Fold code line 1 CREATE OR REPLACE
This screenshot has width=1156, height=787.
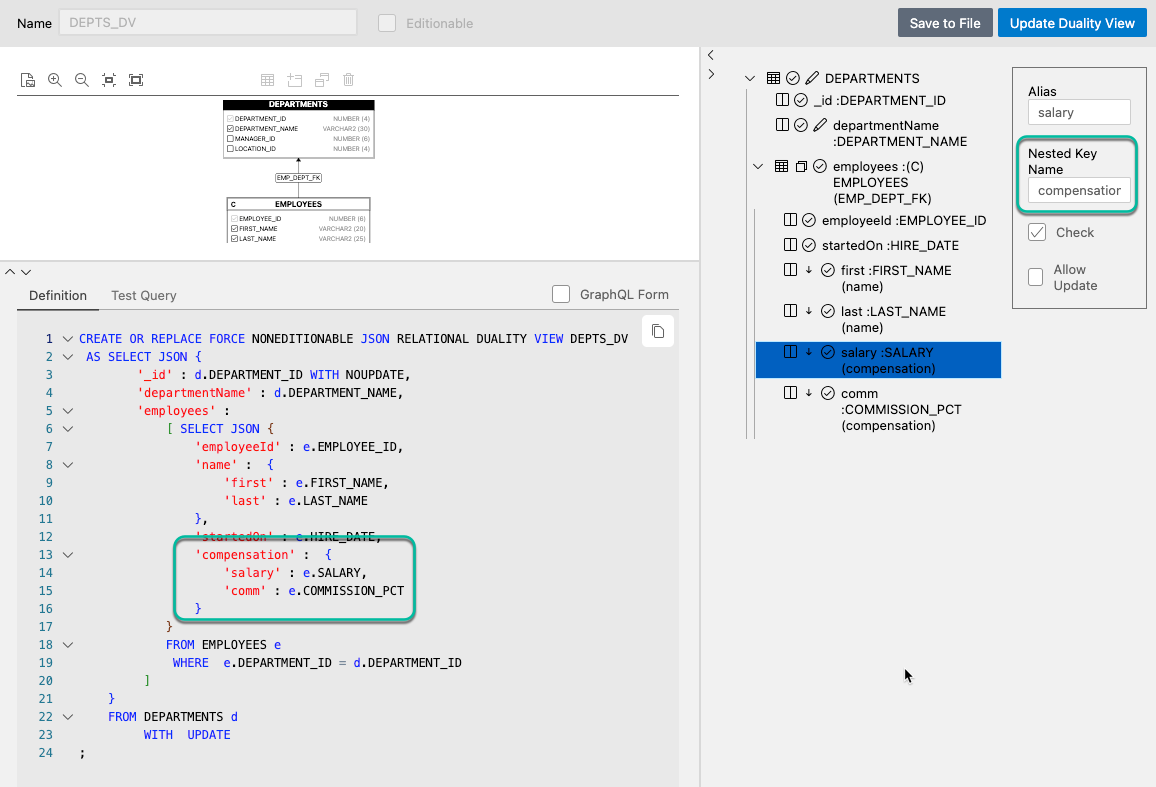(x=68, y=339)
